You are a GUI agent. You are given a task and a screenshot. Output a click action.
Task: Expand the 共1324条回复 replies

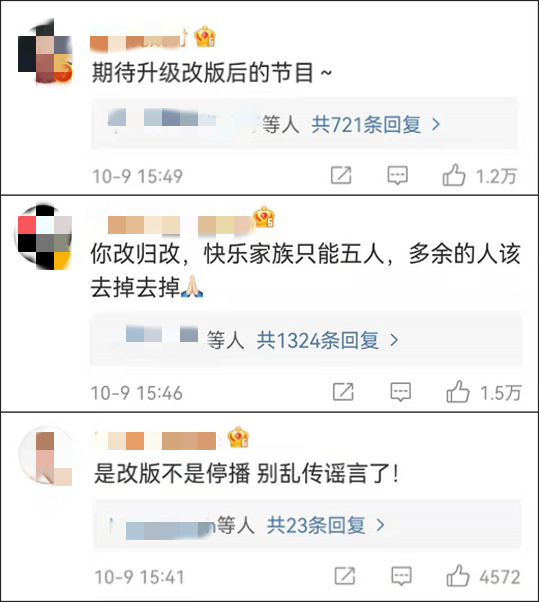coord(327,341)
